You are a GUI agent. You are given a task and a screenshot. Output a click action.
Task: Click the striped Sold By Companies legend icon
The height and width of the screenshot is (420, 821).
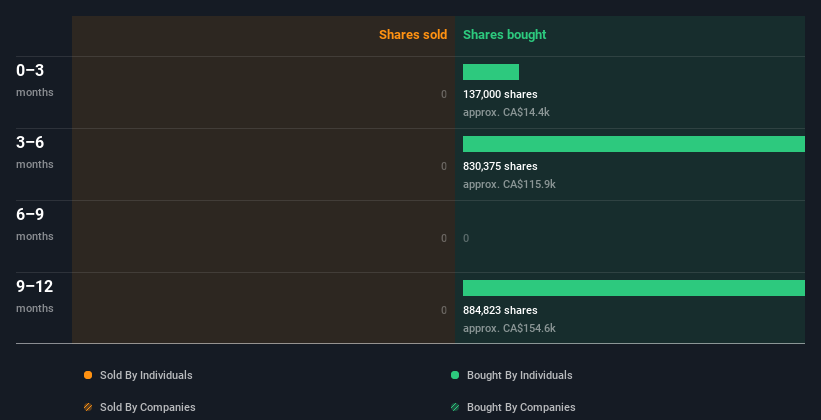click(x=88, y=407)
